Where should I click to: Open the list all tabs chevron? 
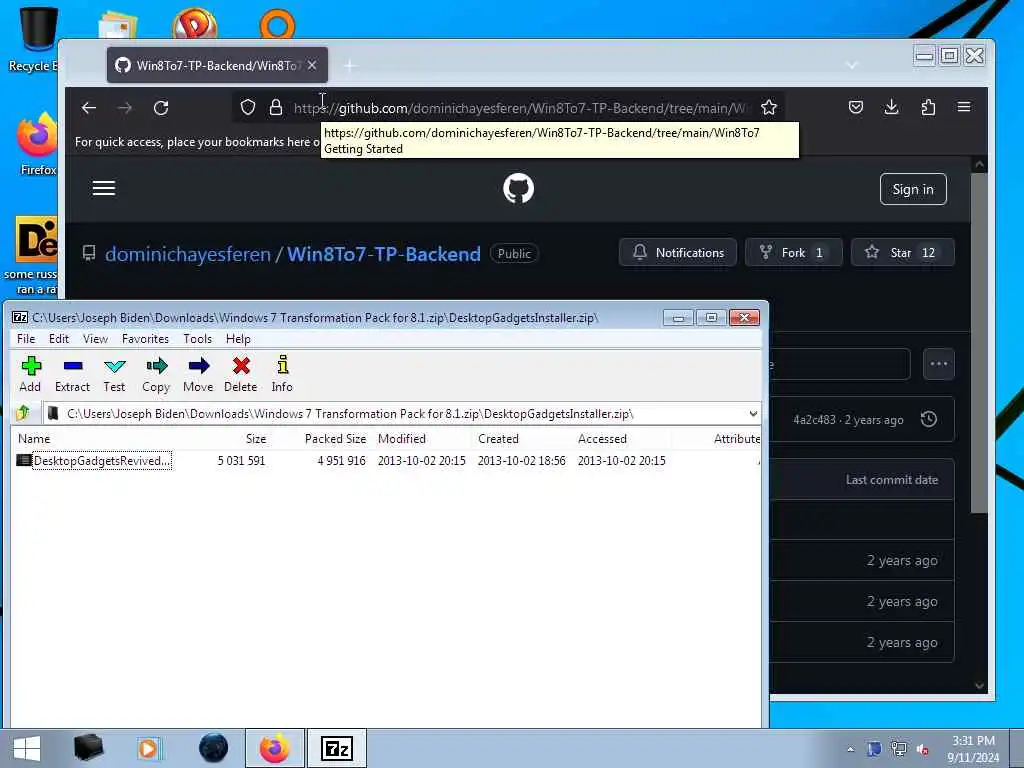pos(852,65)
